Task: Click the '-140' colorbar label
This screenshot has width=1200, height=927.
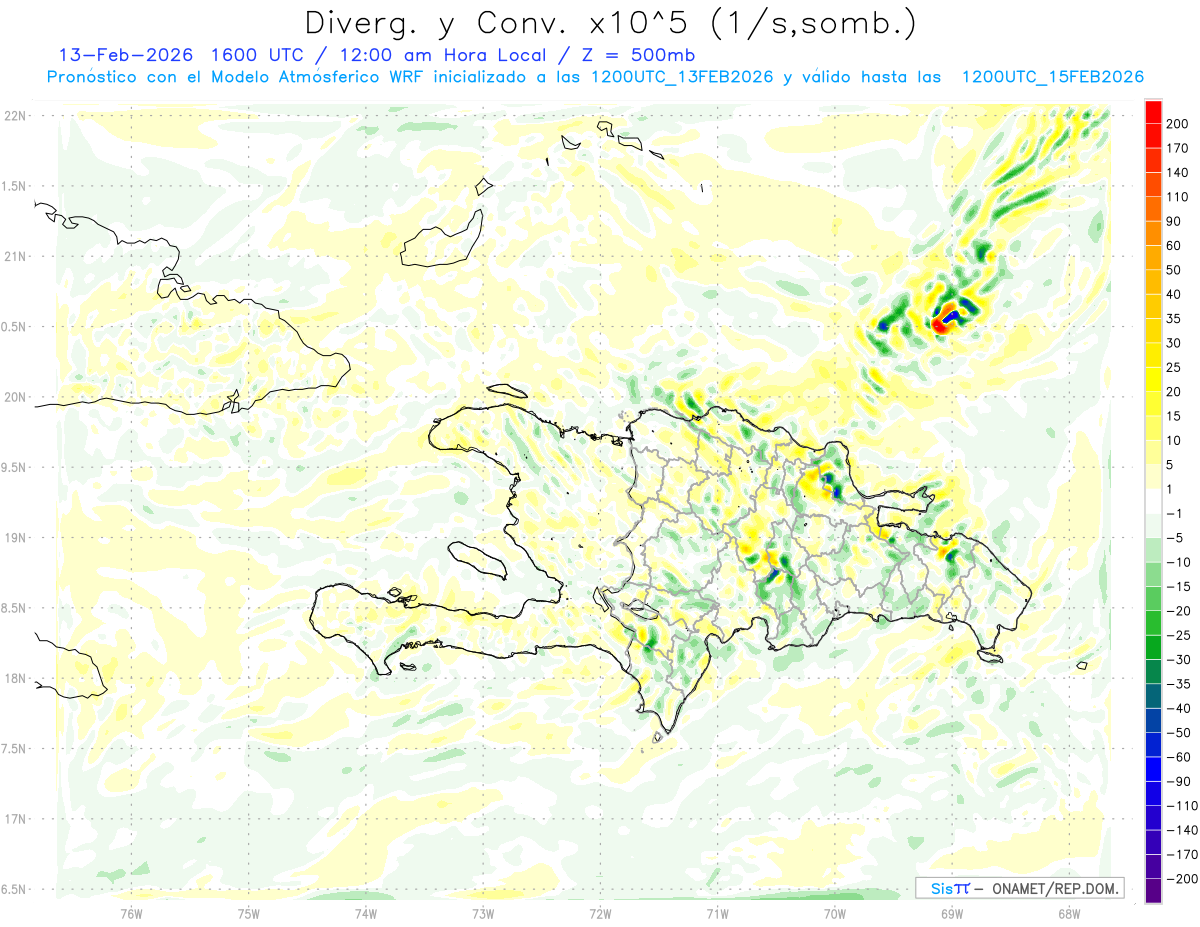Action: 1183,830
